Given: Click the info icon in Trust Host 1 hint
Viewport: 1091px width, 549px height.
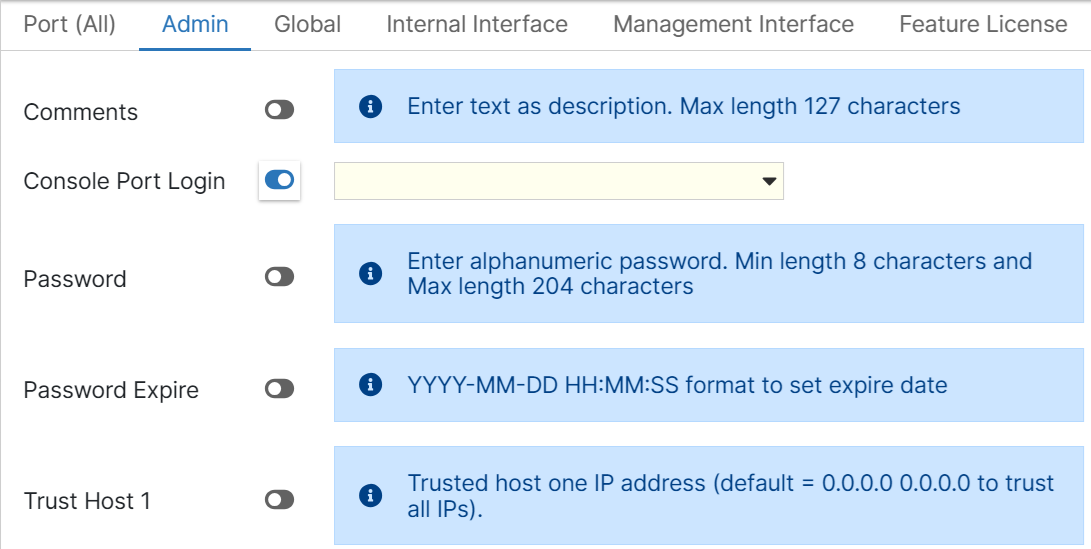Looking at the screenshot, I should pyautogui.click(x=370, y=495).
